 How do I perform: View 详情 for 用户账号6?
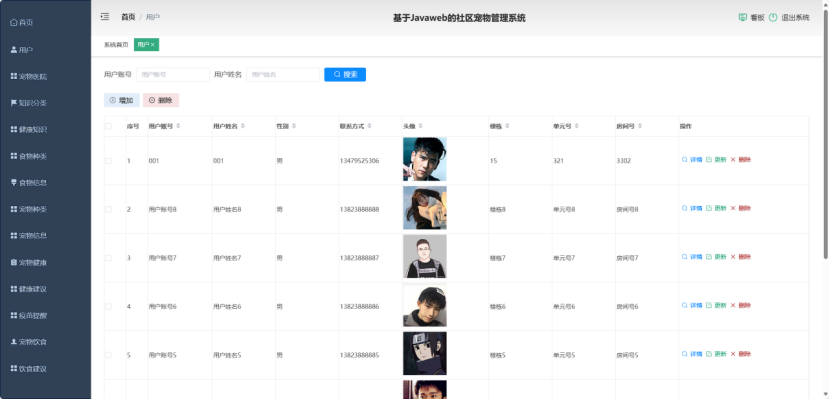click(x=692, y=305)
